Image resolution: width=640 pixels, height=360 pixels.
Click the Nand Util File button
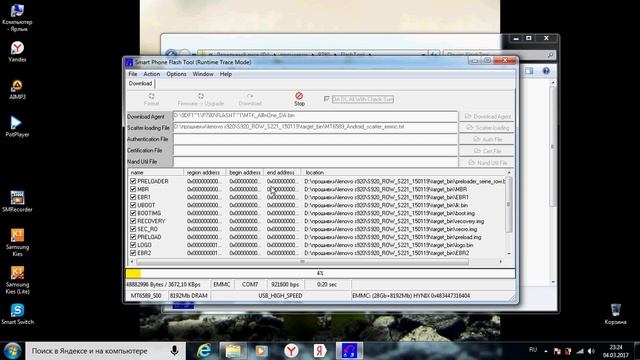point(486,162)
